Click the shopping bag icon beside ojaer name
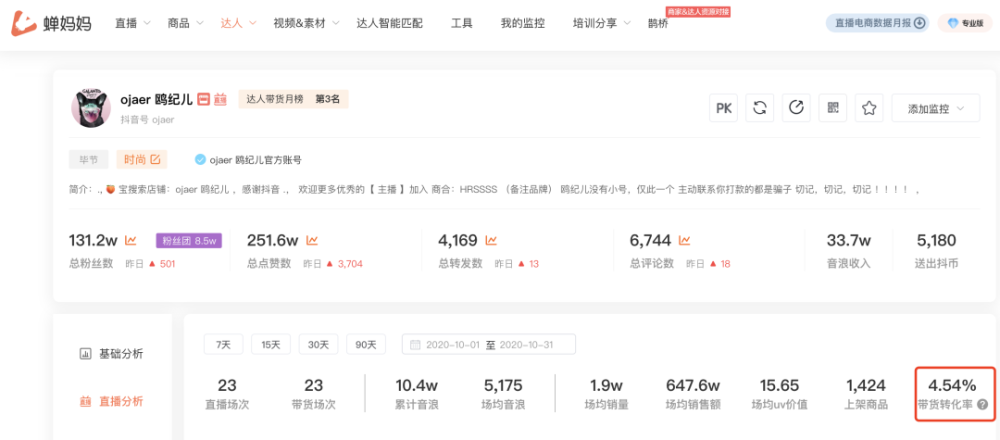Screen dimensions: 1000x440 pyautogui.click(x=220, y=99)
